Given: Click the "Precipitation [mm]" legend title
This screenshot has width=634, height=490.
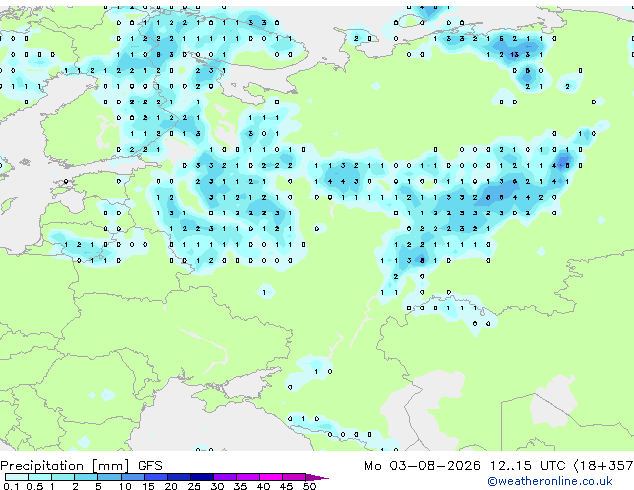Looking at the screenshot, I should (65, 466).
